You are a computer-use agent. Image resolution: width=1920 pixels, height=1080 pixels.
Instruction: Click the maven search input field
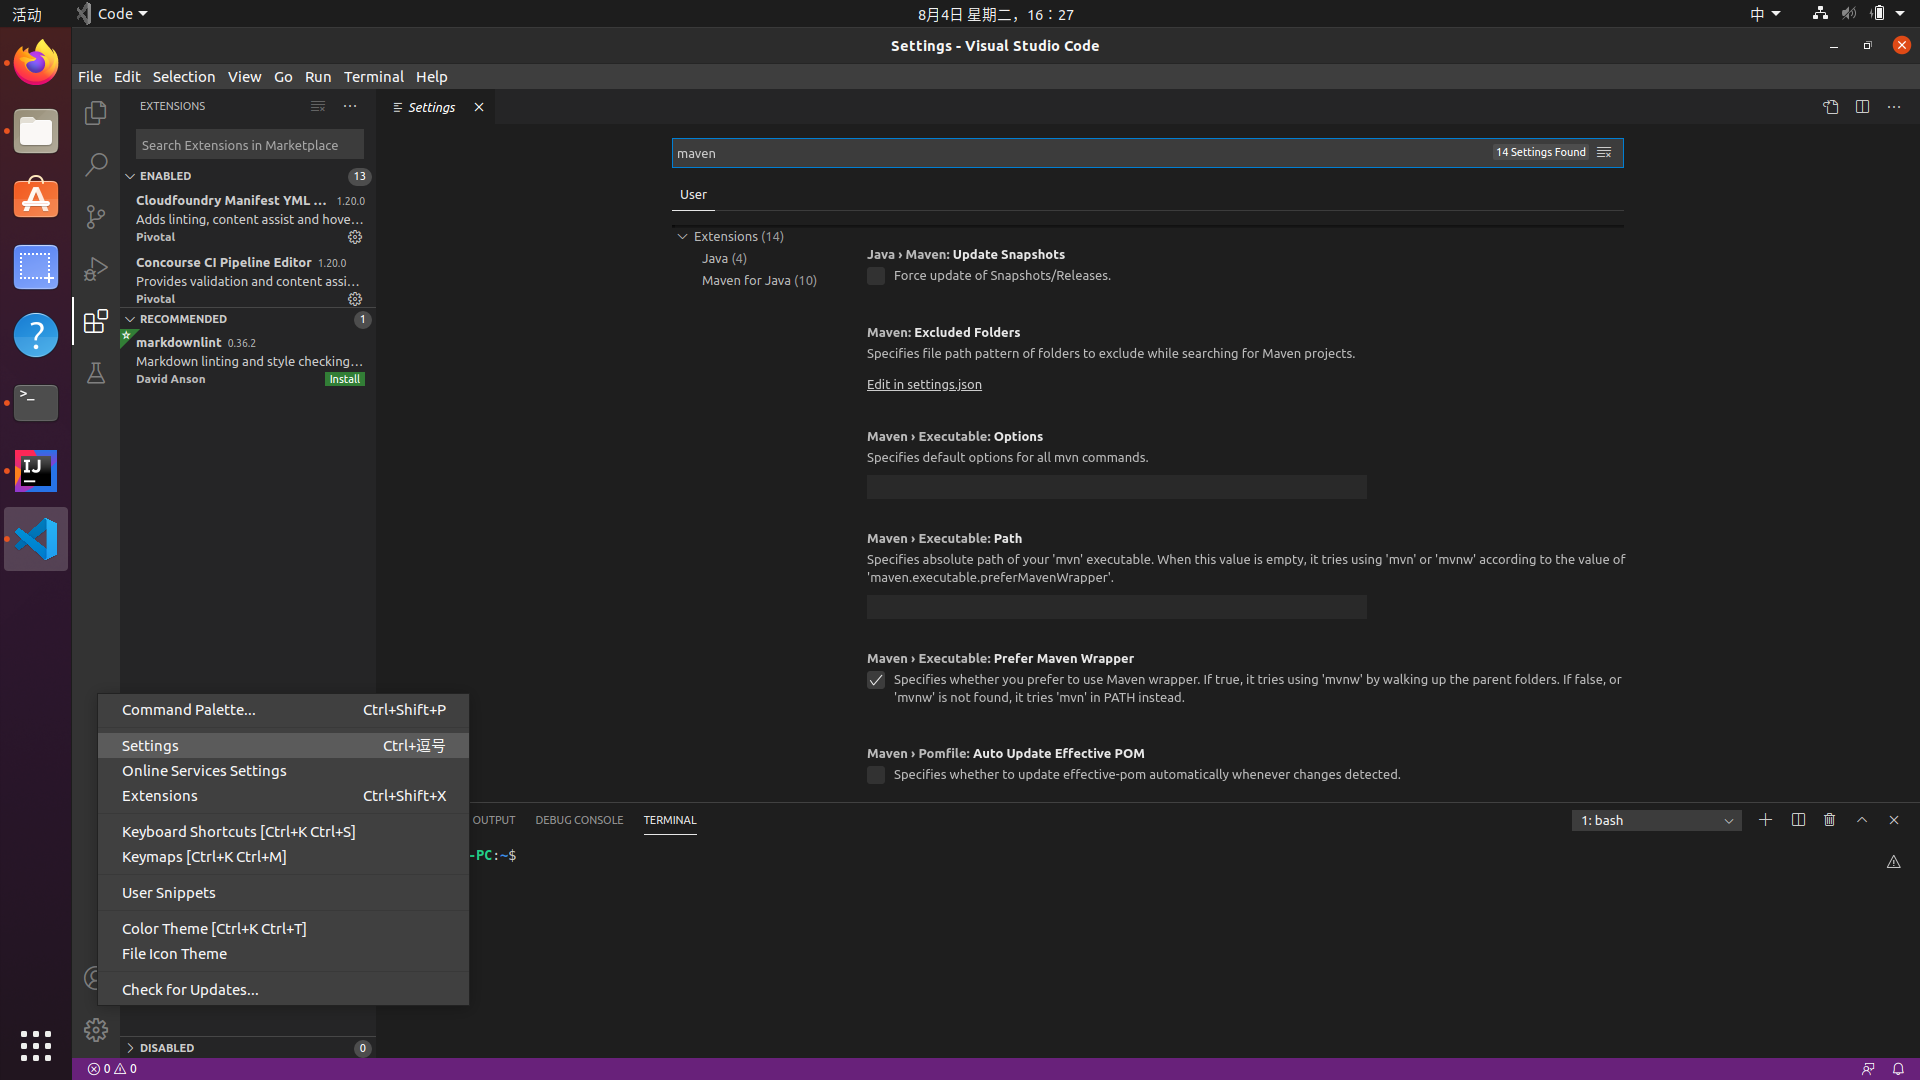click(1145, 152)
